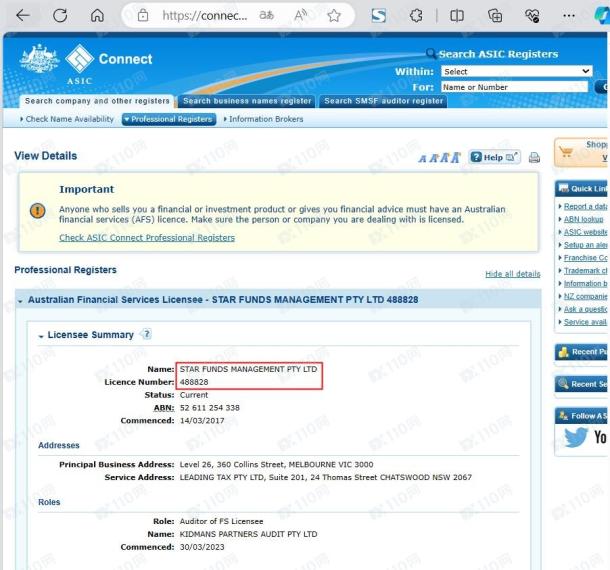
Task: Open the ABN lookup quick link
Action: click(x=584, y=219)
